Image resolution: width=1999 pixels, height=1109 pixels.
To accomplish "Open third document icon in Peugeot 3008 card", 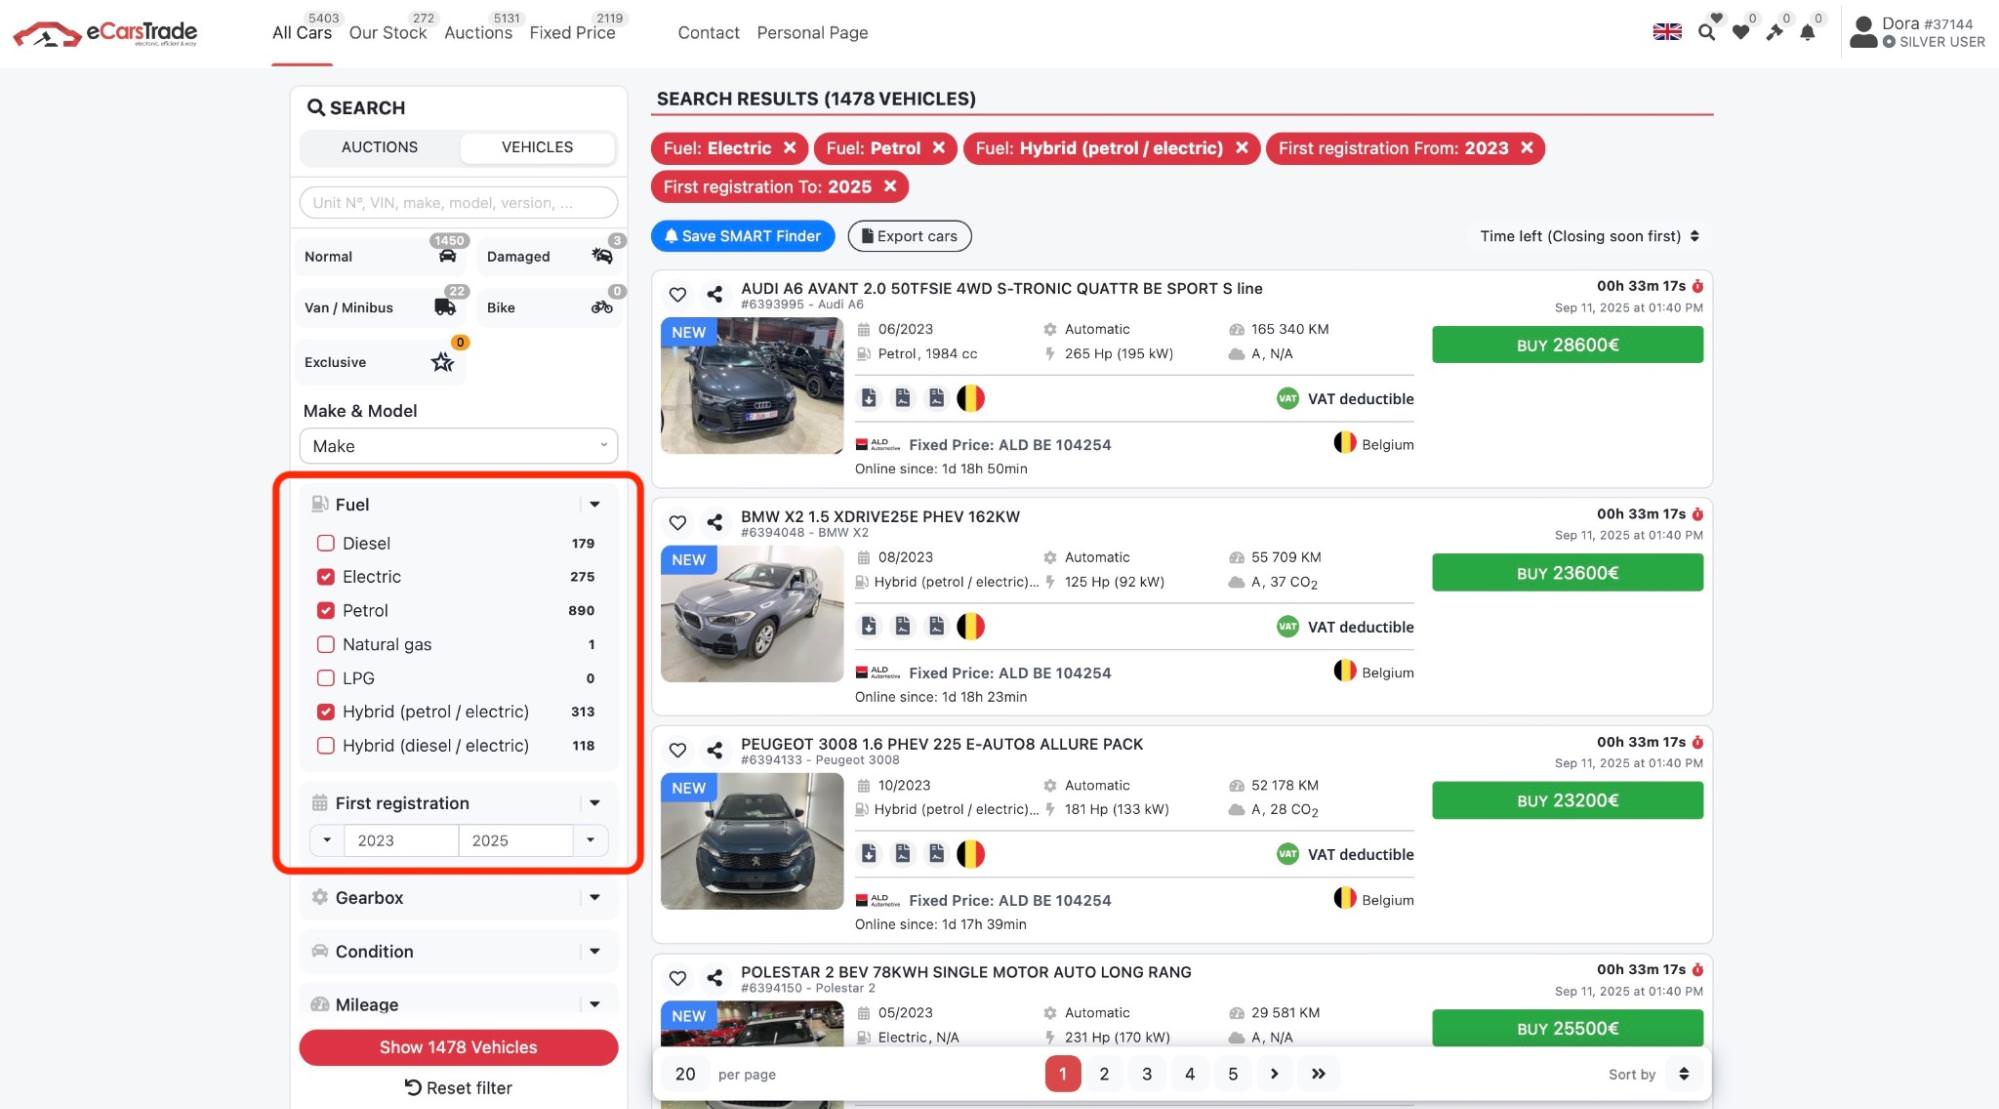I will 937,854.
